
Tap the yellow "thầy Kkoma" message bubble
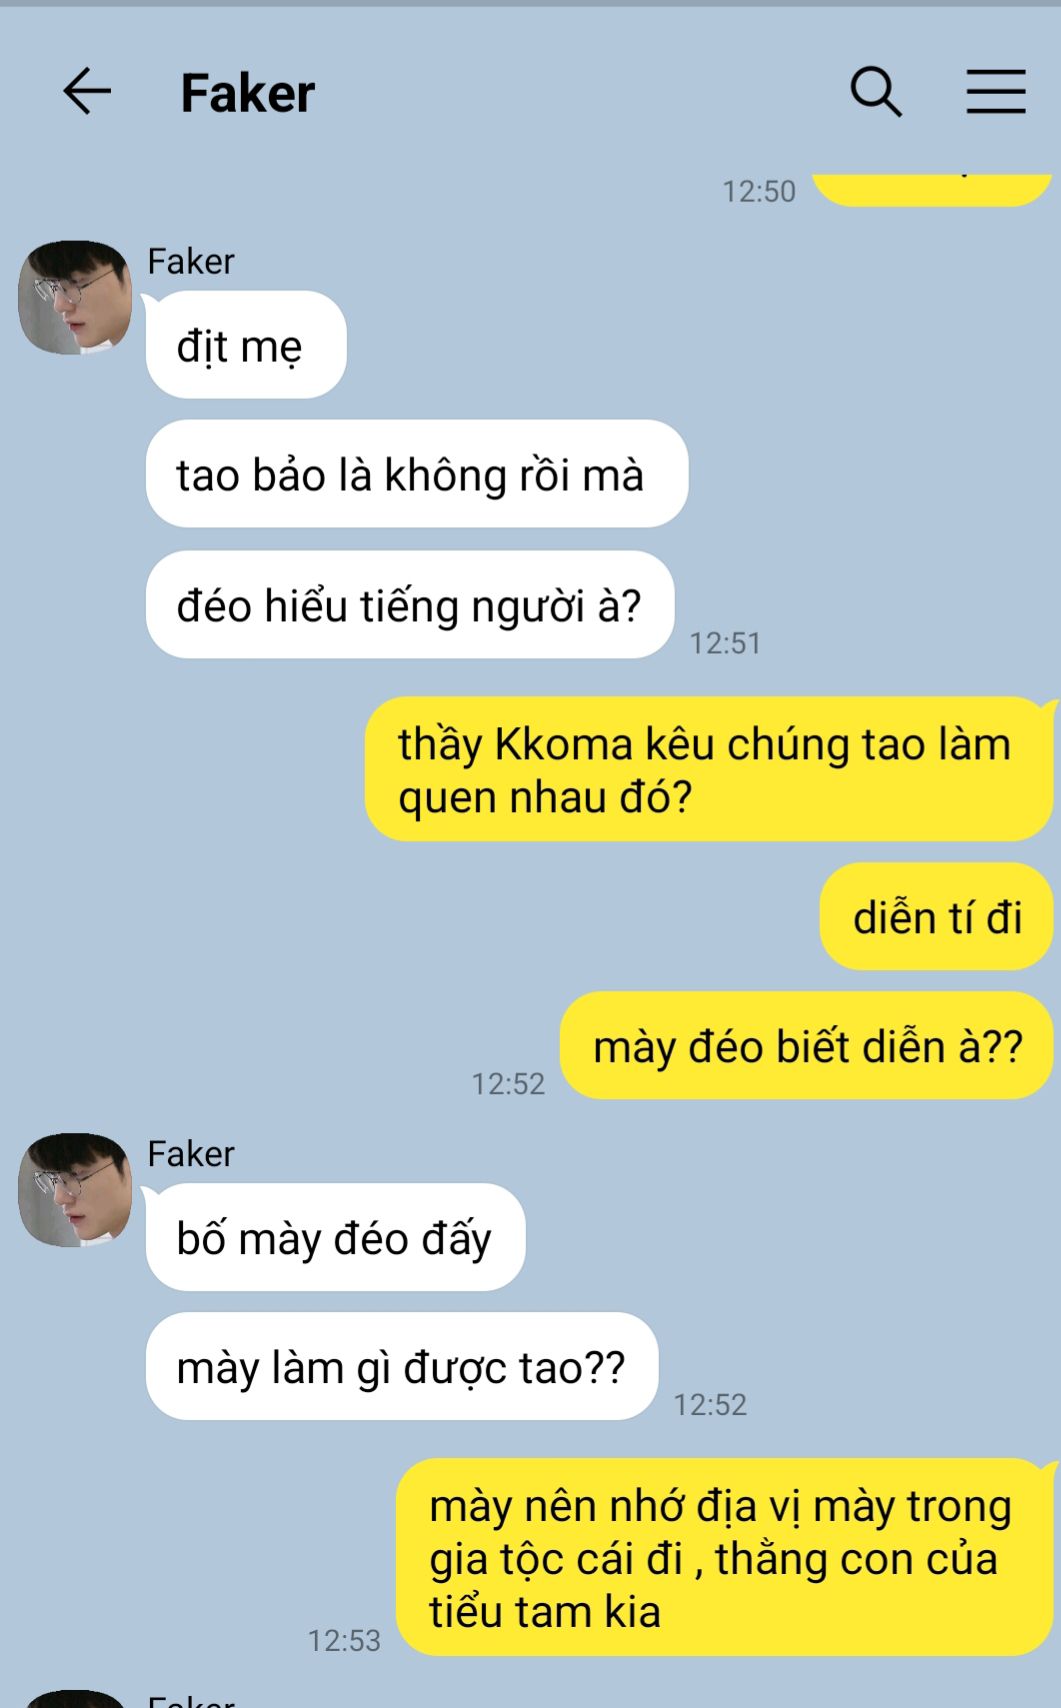pyautogui.click(x=709, y=769)
